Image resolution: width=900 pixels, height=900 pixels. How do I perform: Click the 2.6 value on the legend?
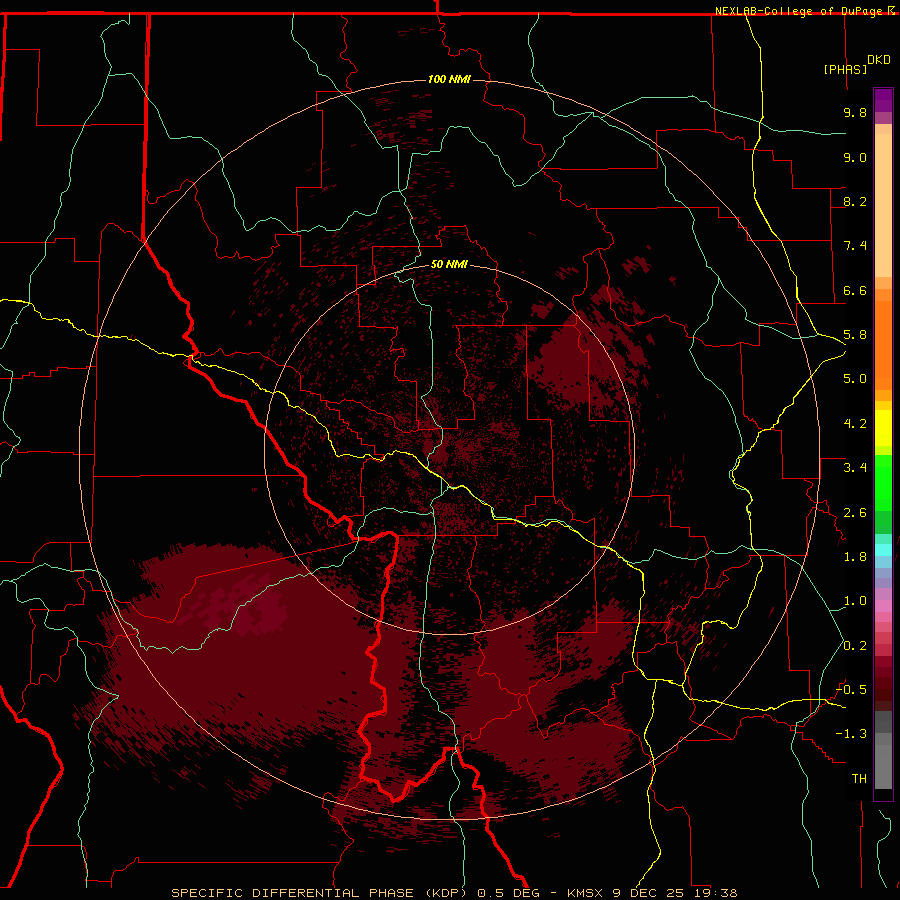pyautogui.click(x=855, y=513)
